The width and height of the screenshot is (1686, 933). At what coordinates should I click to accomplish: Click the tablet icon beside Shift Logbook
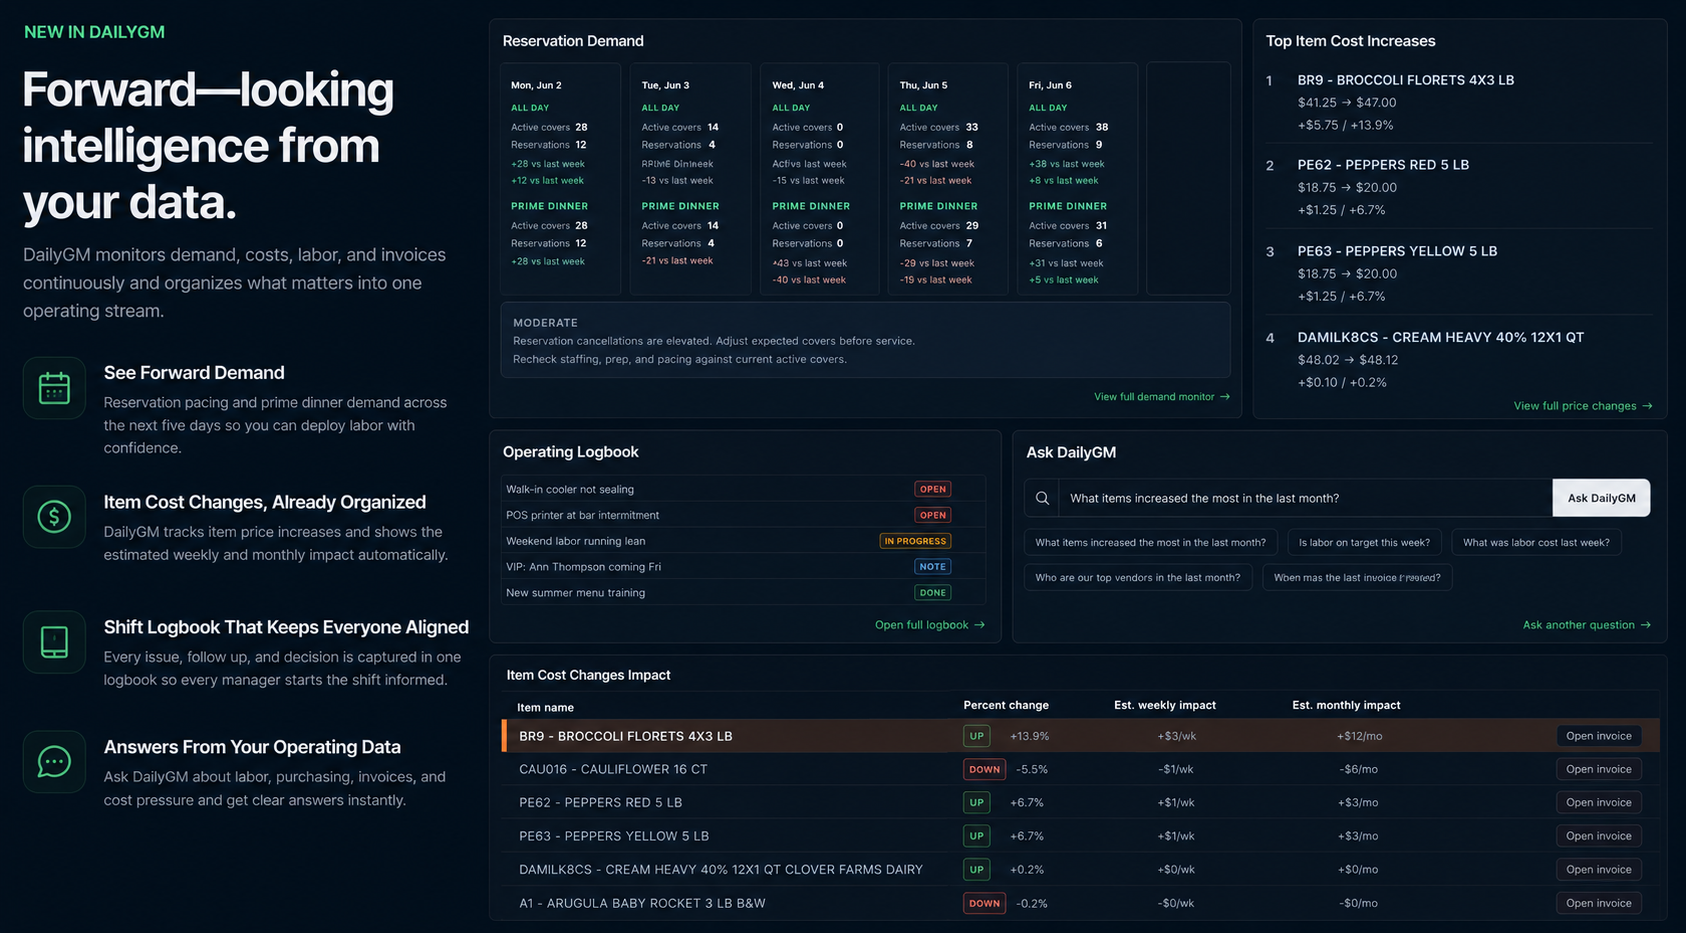coord(54,641)
